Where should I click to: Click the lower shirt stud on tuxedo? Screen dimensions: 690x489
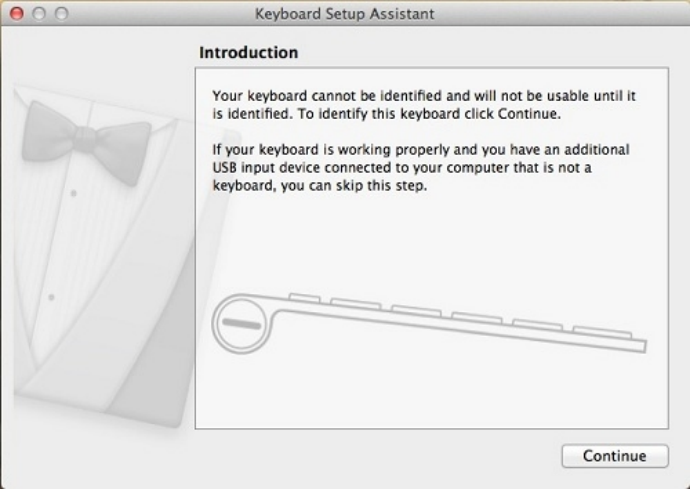(51, 298)
